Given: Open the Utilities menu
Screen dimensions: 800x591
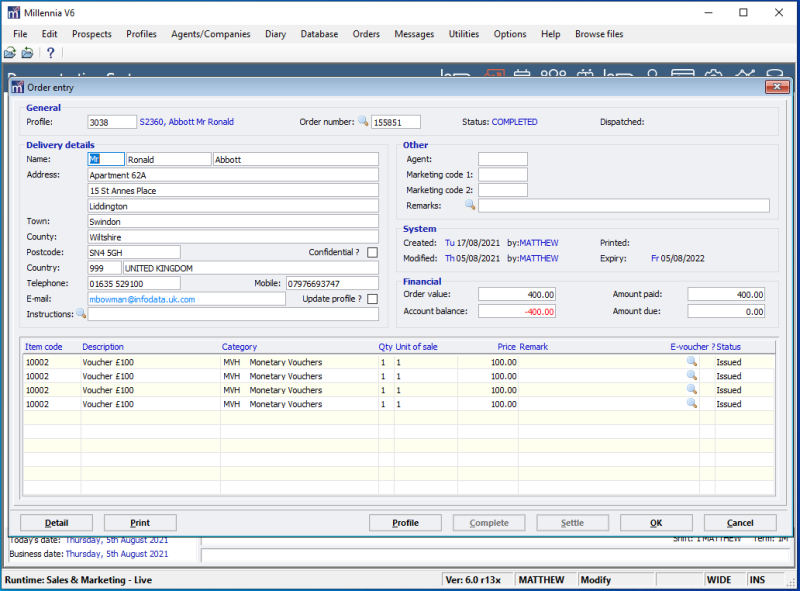Looking at the screenshot, I should (464, 34).
